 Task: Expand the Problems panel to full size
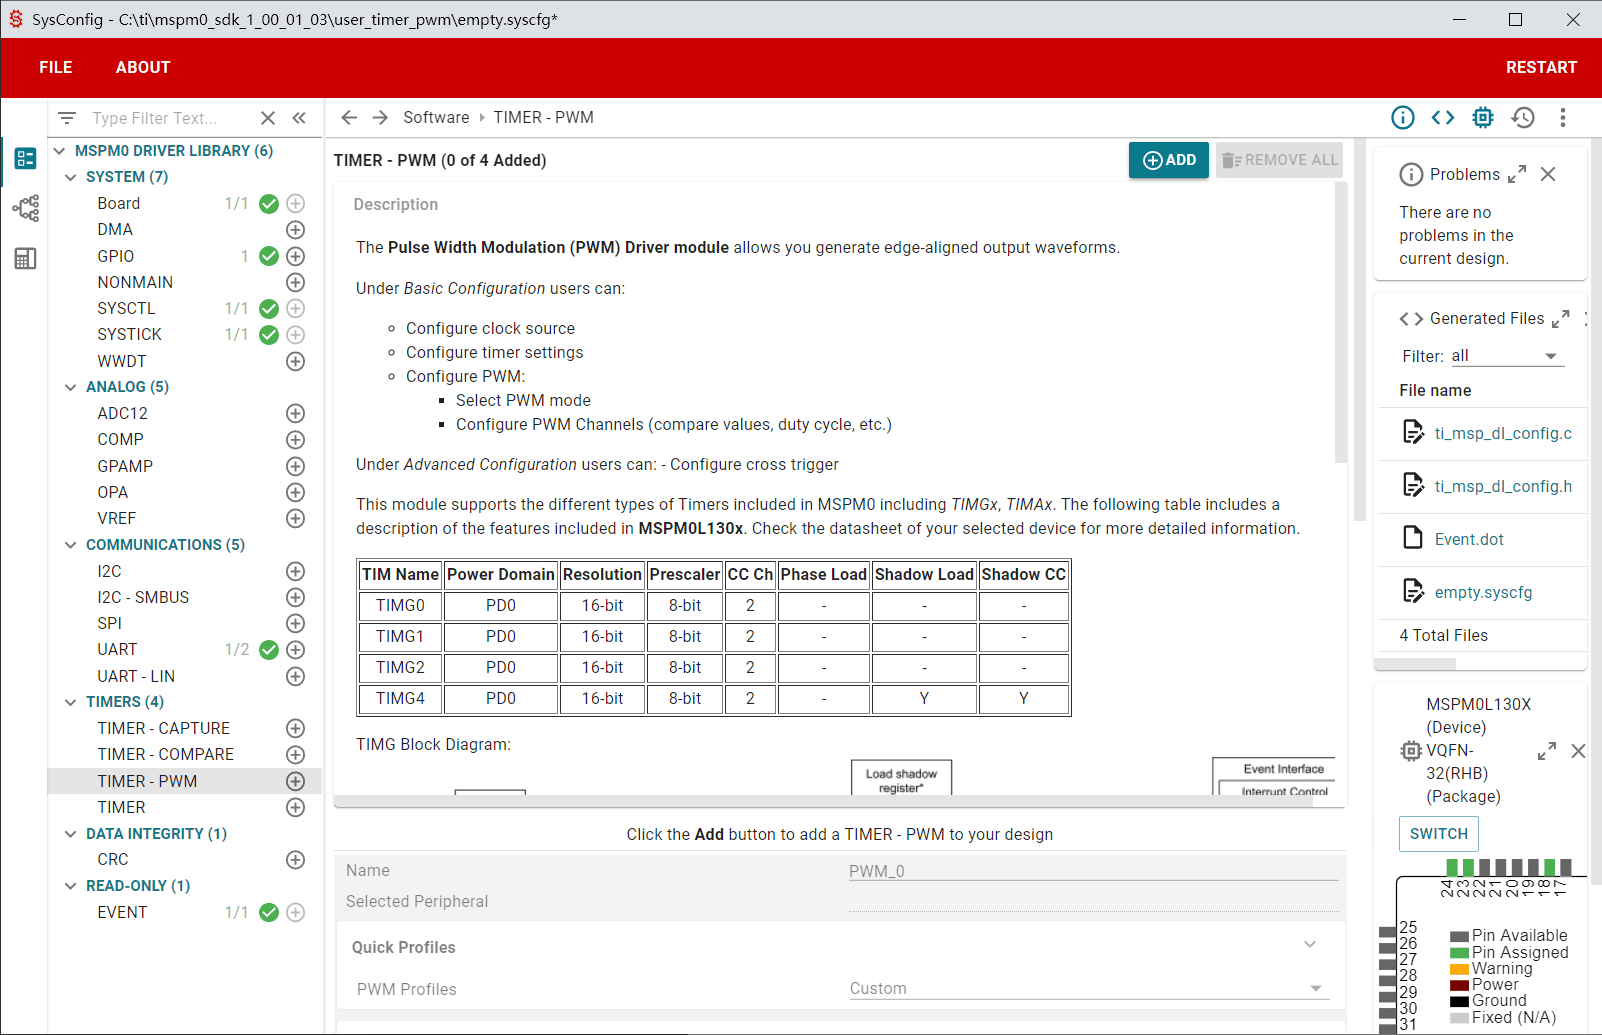tap(1517, 174)
